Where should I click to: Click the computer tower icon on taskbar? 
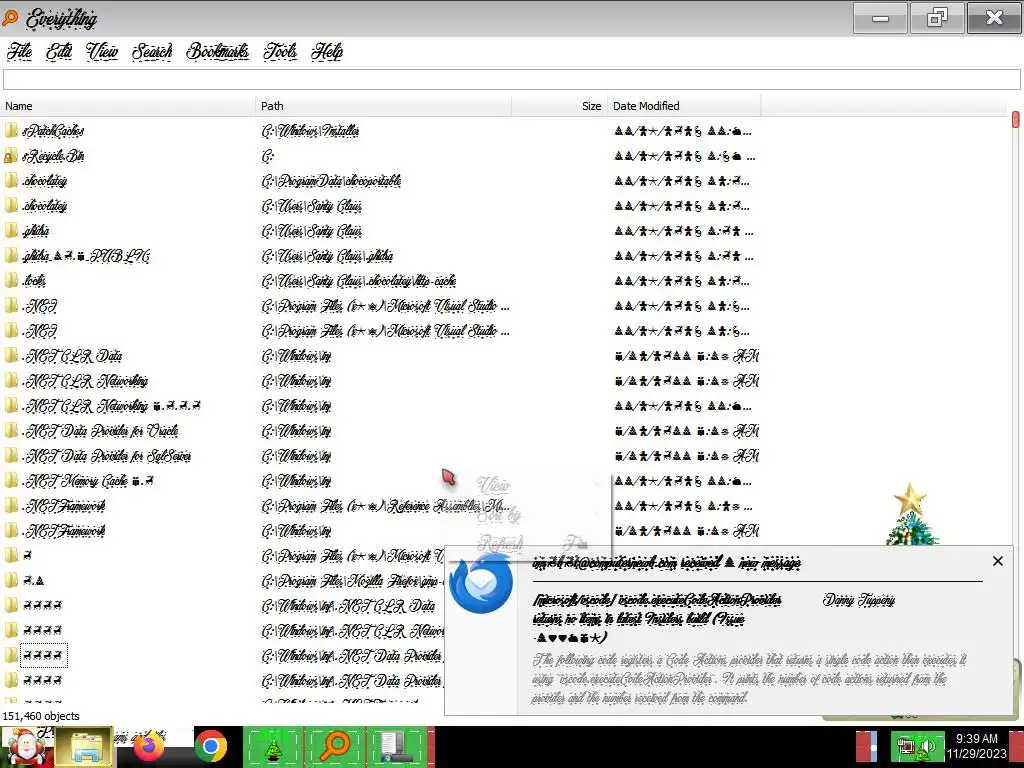click(396, 747)
